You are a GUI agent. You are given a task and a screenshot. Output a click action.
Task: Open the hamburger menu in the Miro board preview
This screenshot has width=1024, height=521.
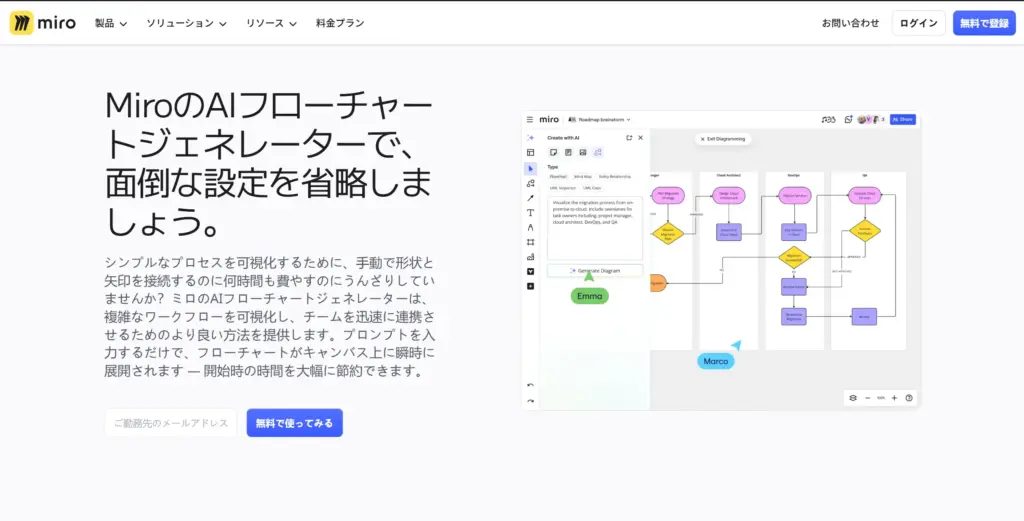530,119
